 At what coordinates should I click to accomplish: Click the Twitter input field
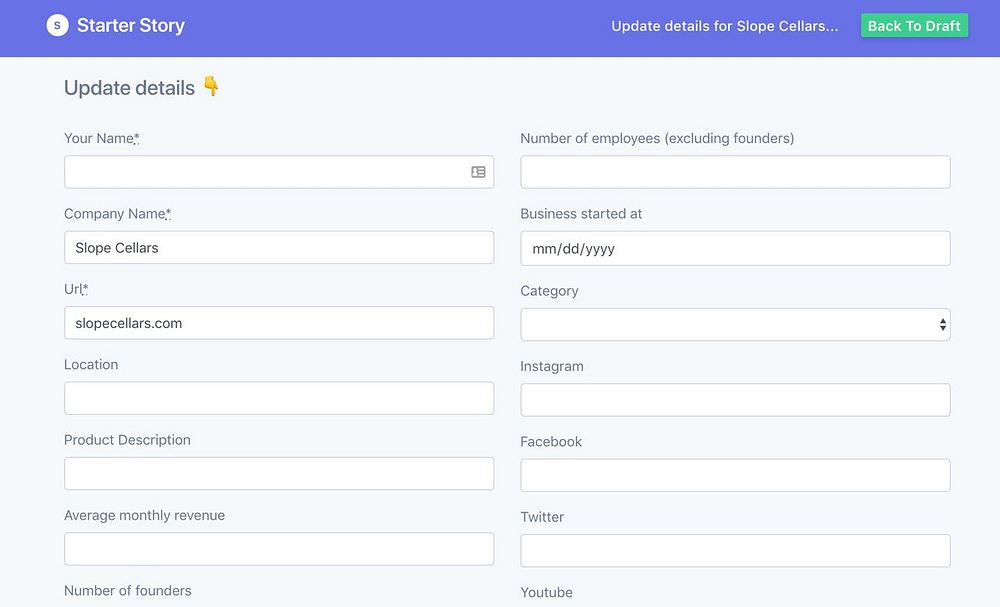[735, 551]
